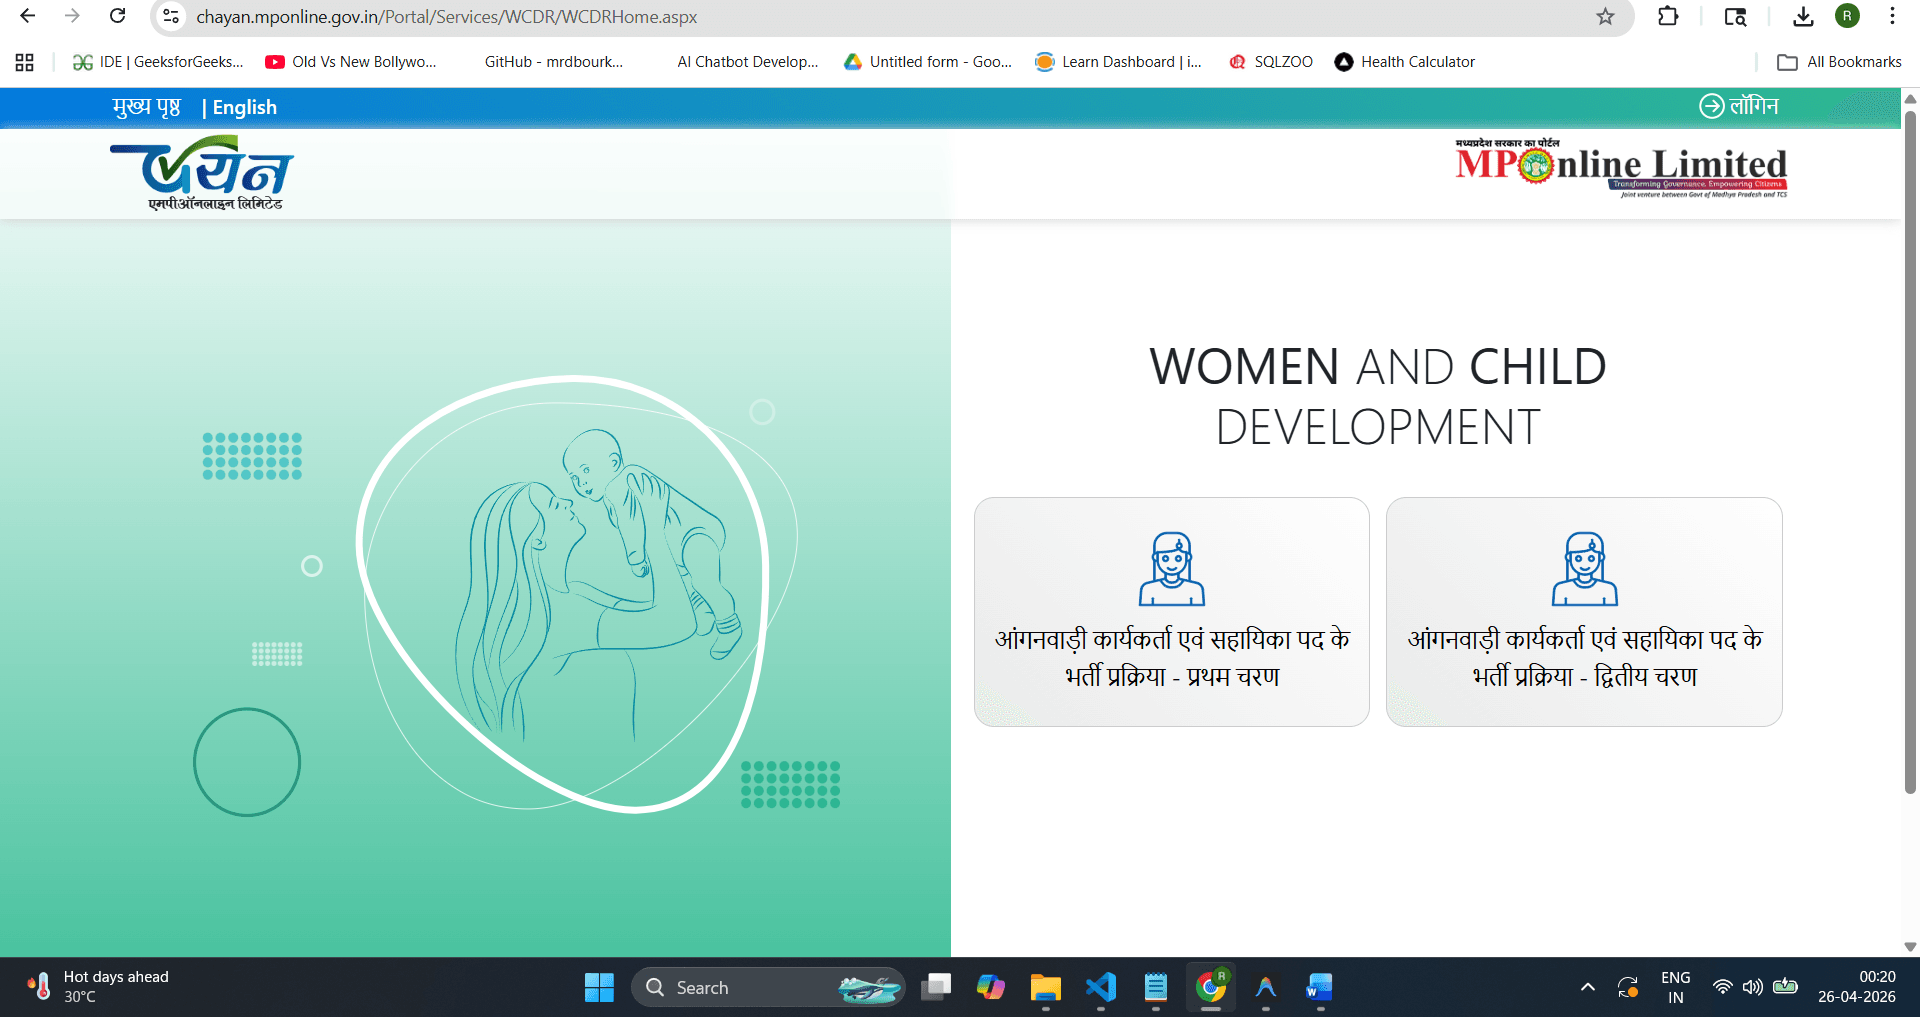
Task: Show hidden system tray icons
Action: point(1587,987)
